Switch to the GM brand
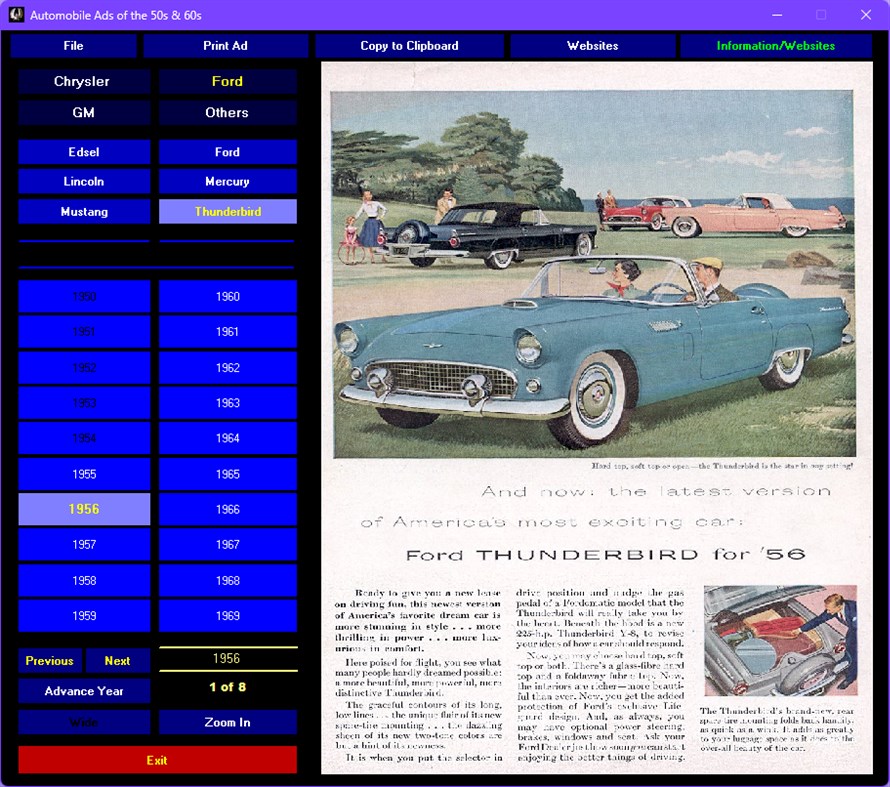This screenshot has width=890, height=787. point(83,112)
